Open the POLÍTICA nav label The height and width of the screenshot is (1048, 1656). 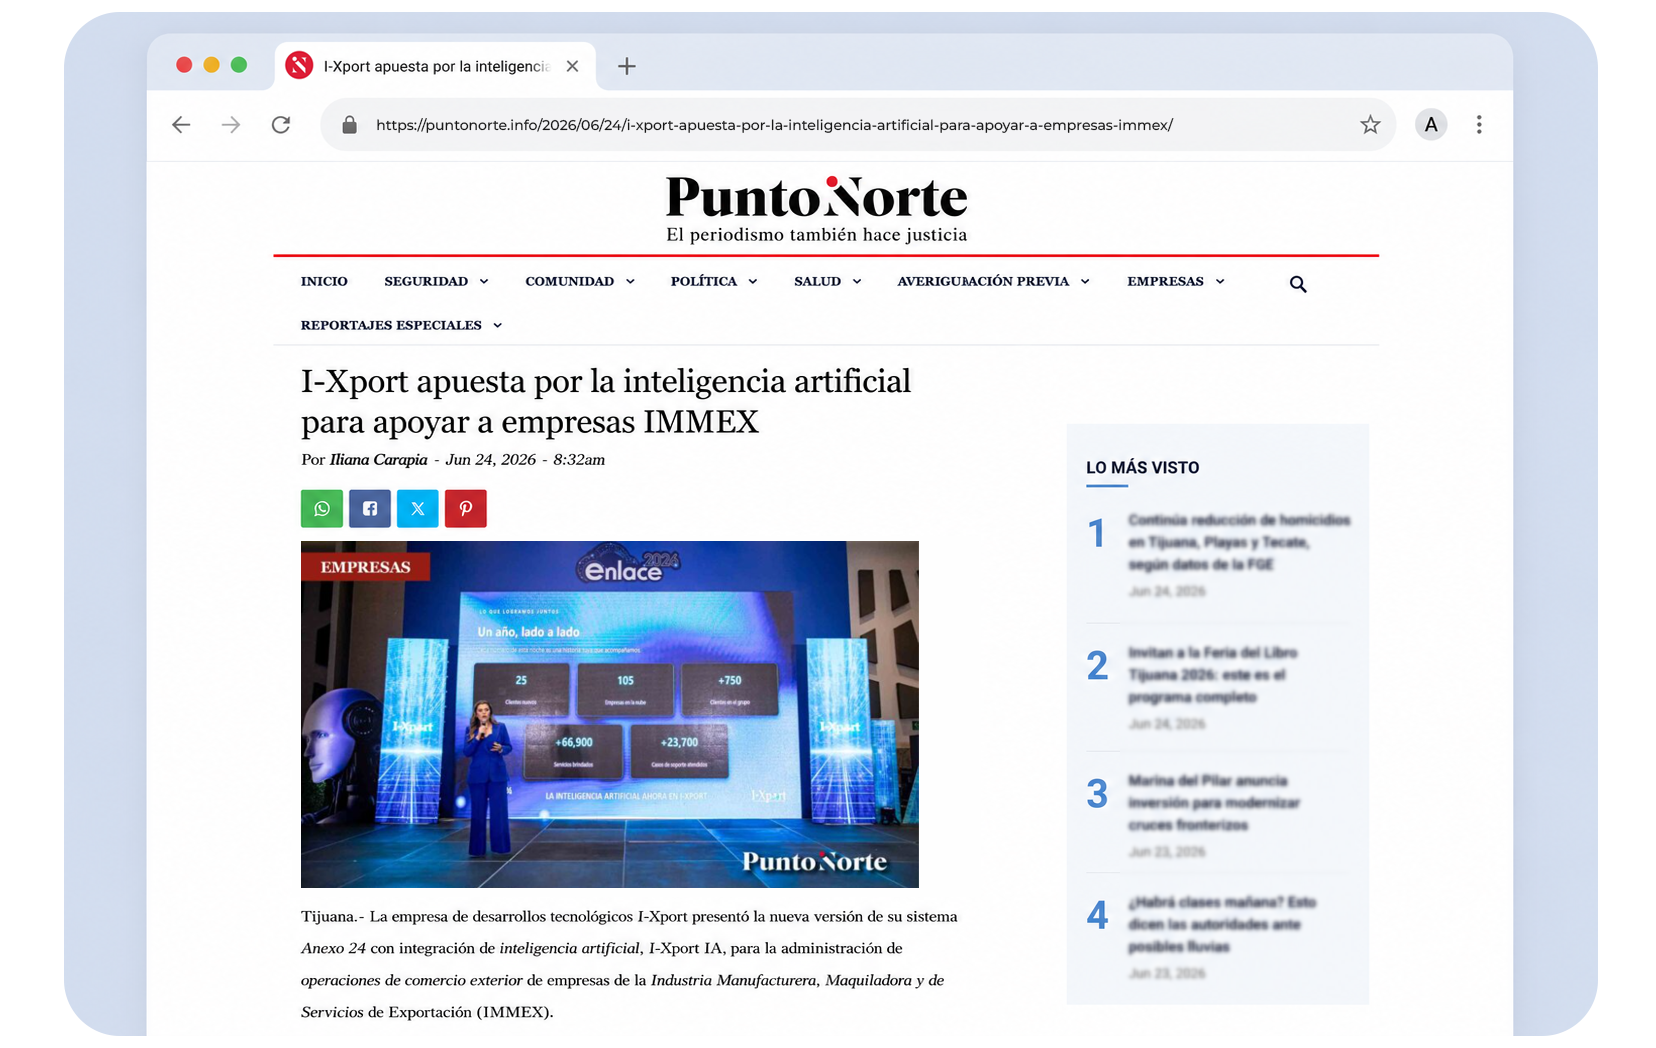point(704,282)
